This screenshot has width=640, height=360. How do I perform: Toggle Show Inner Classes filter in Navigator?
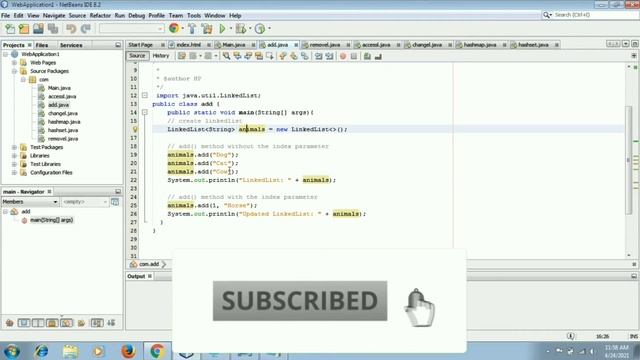point(67,323)
